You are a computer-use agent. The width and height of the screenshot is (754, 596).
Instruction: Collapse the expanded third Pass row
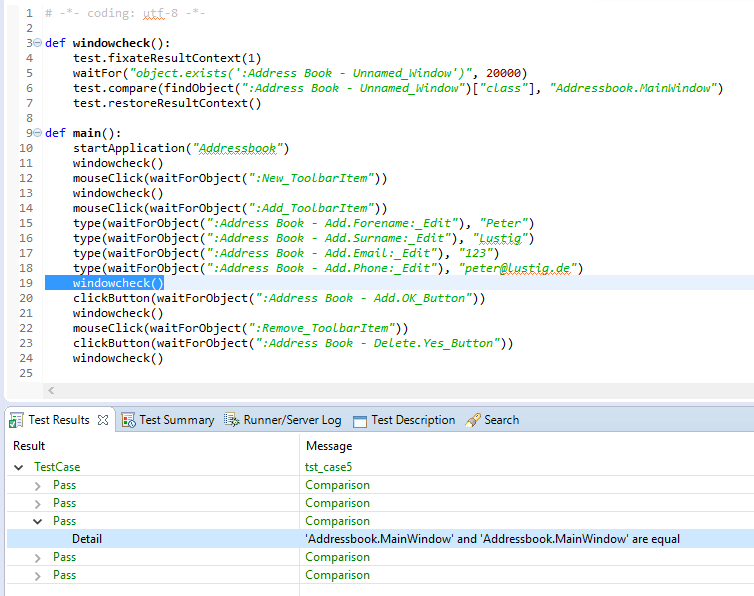[x=38, y=521]
